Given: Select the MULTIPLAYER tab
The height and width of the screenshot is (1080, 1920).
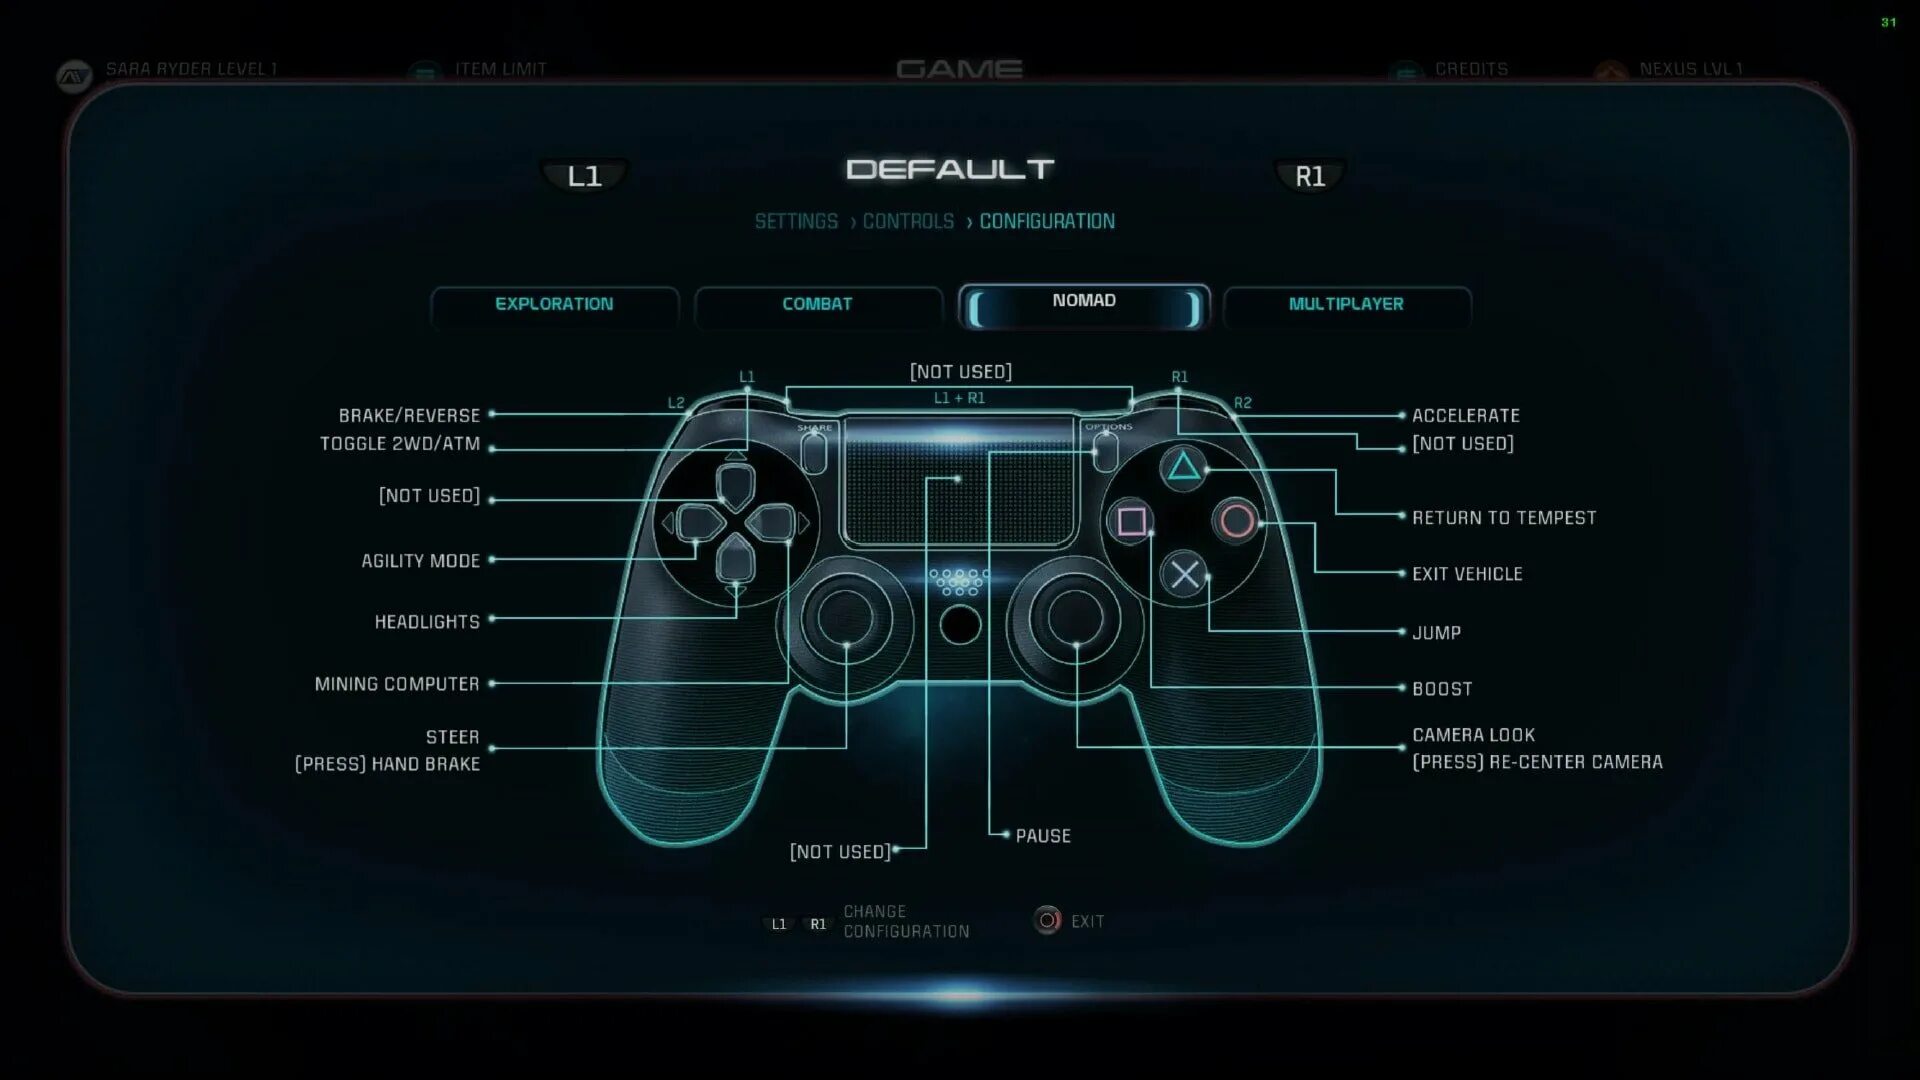Looking at the screenshot, I should (1346, 303).
